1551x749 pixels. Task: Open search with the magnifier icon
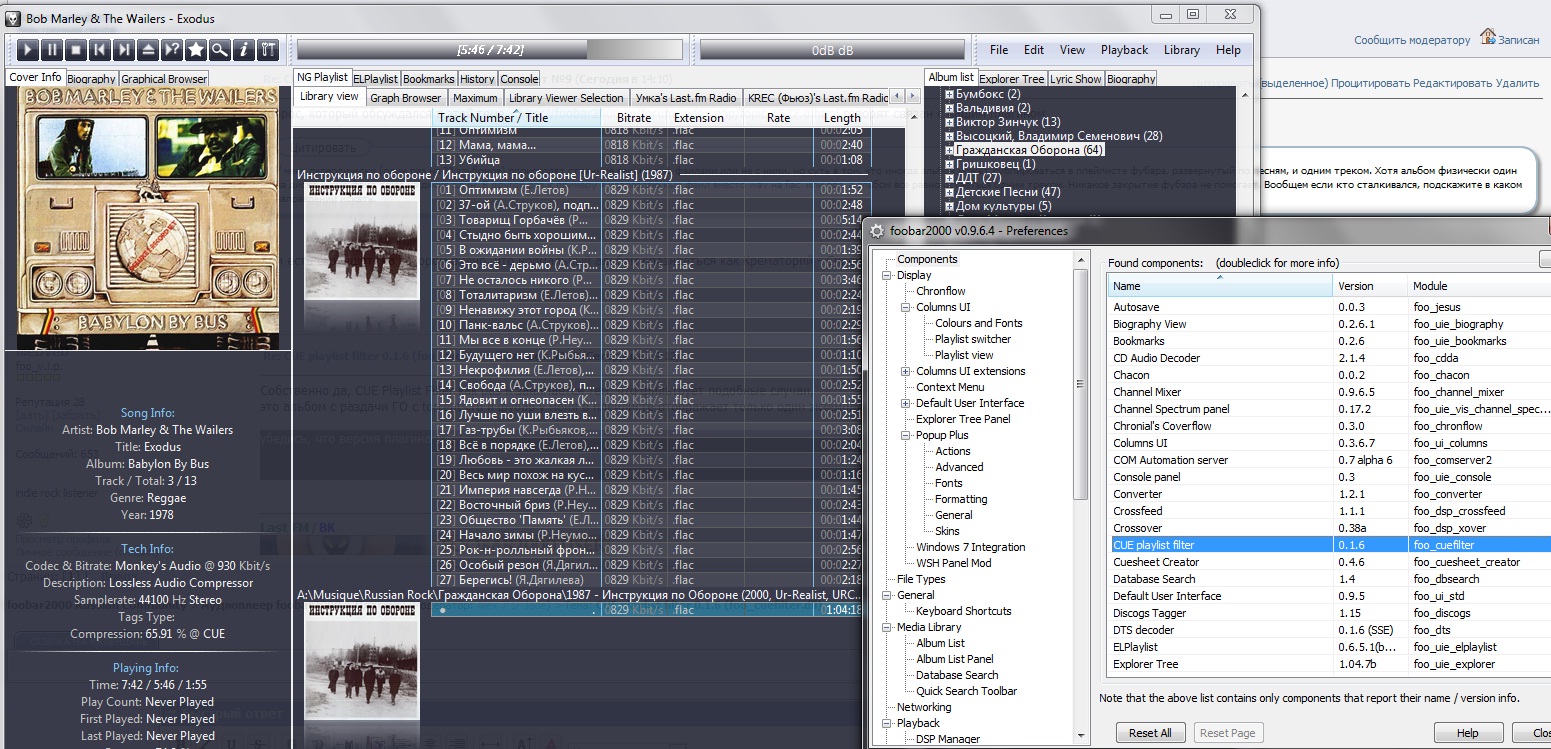(x=220, y=49)
